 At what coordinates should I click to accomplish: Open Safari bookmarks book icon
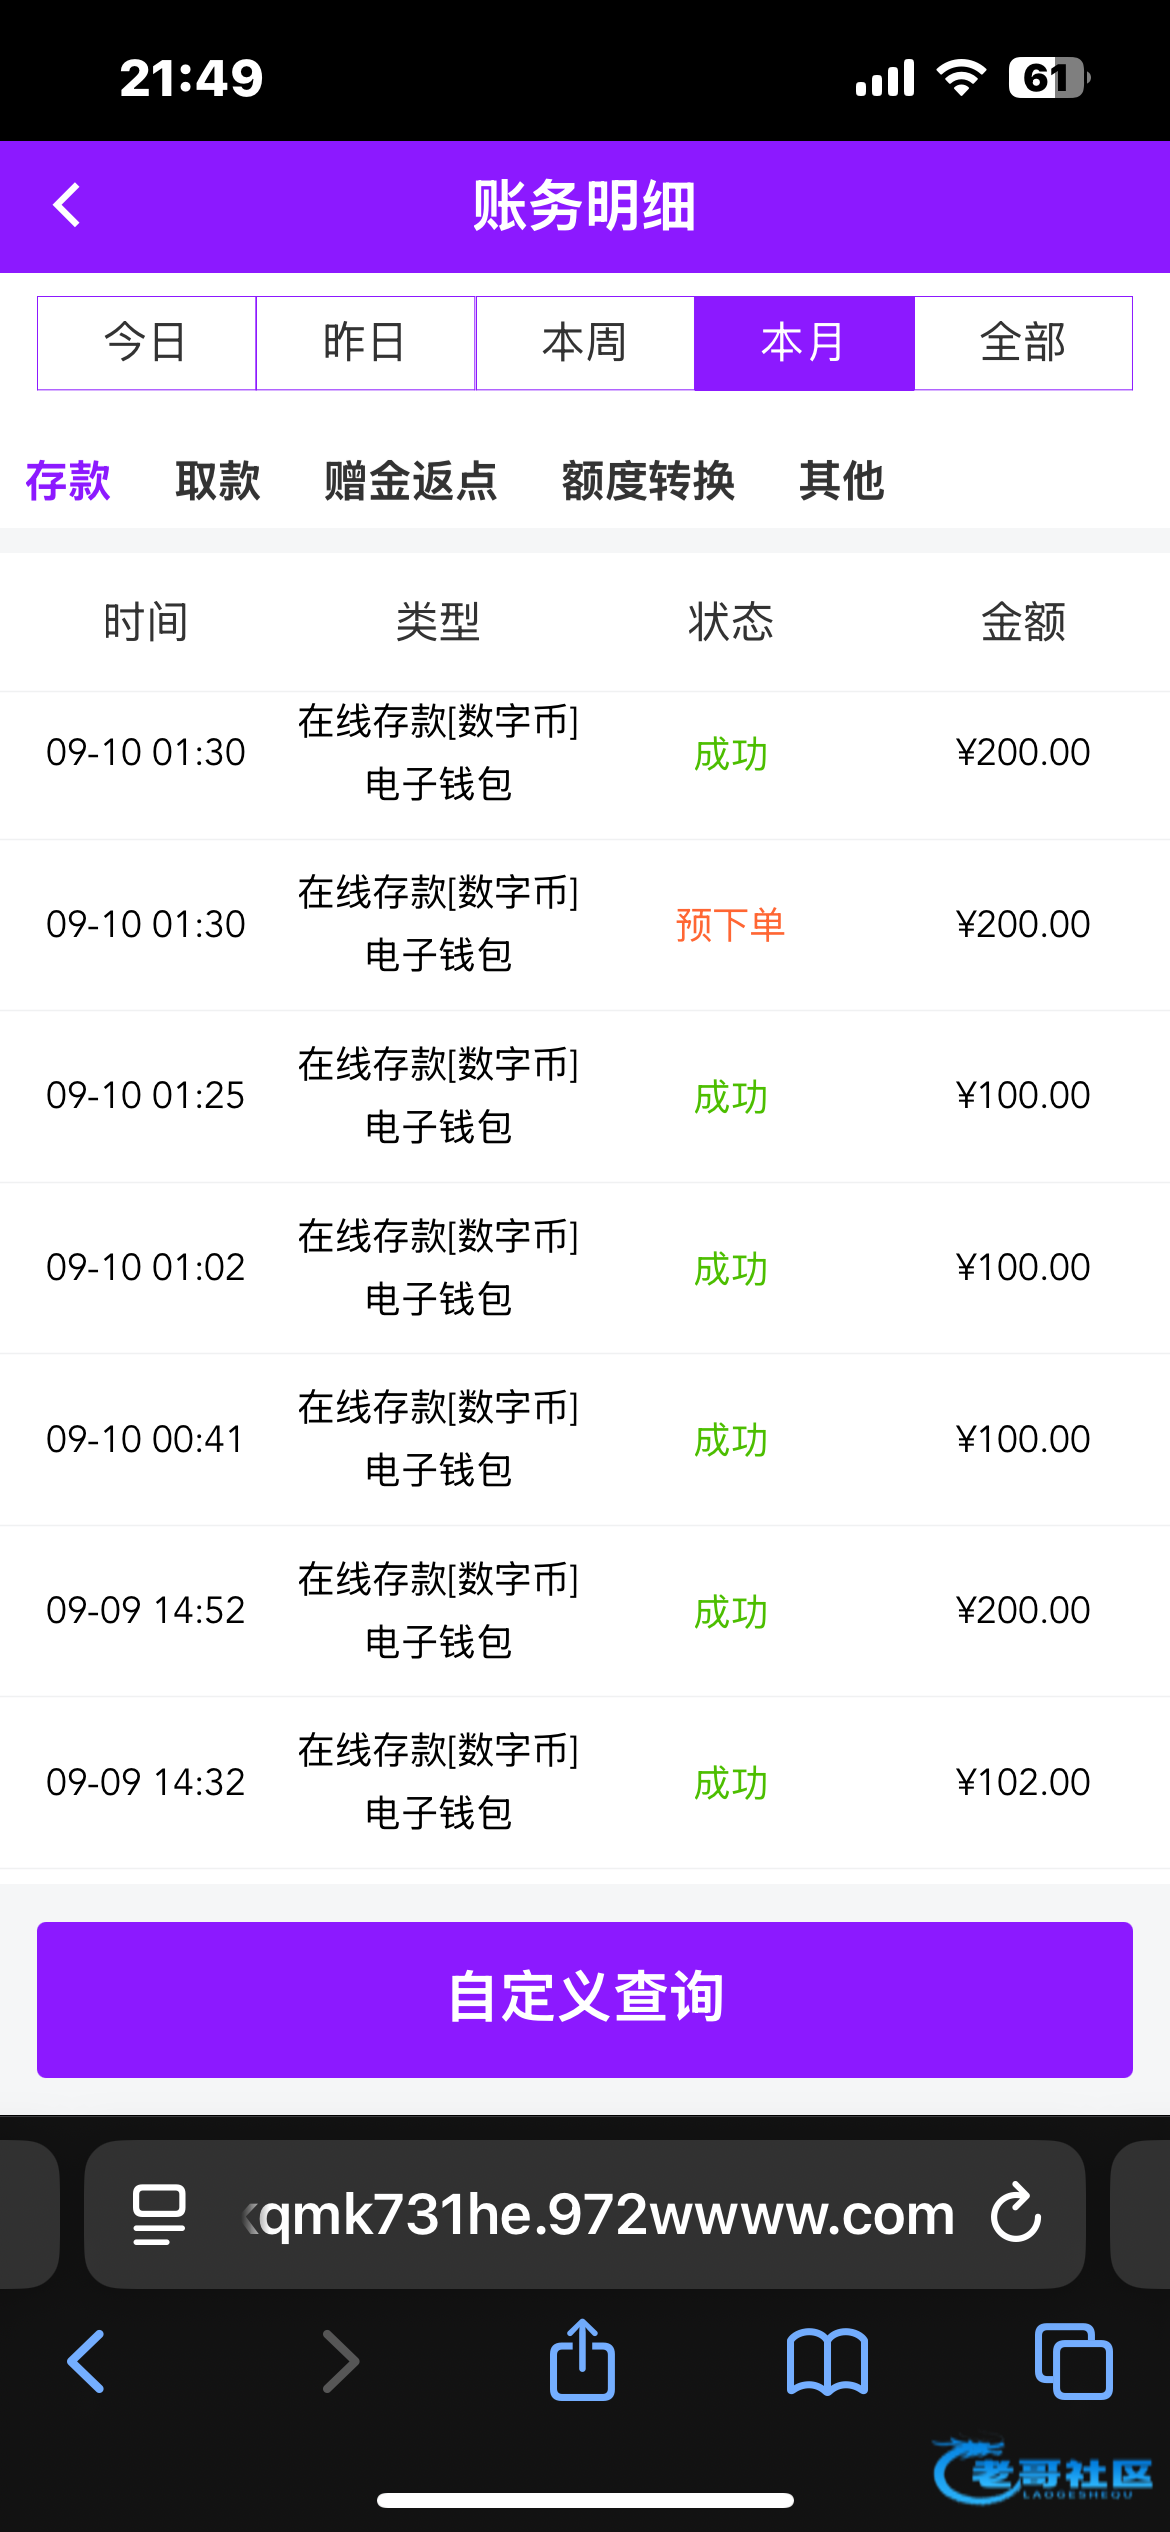827,2361
